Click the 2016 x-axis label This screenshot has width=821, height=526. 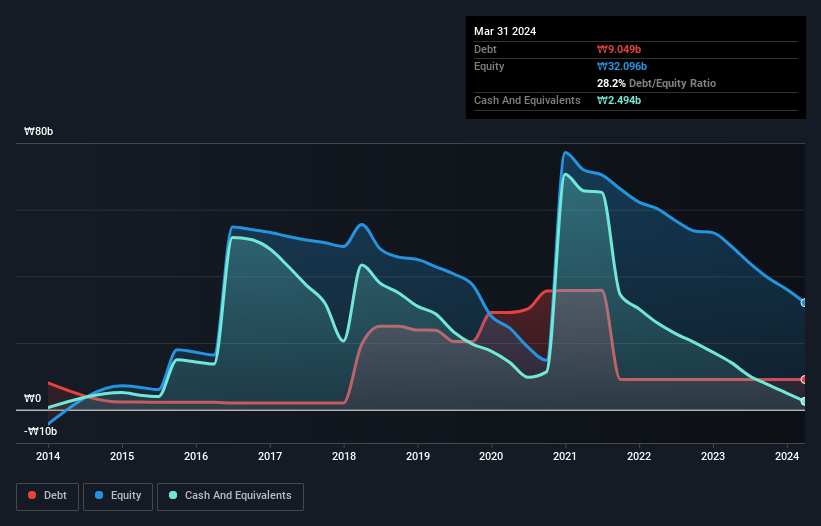click(x=196, y=456)
